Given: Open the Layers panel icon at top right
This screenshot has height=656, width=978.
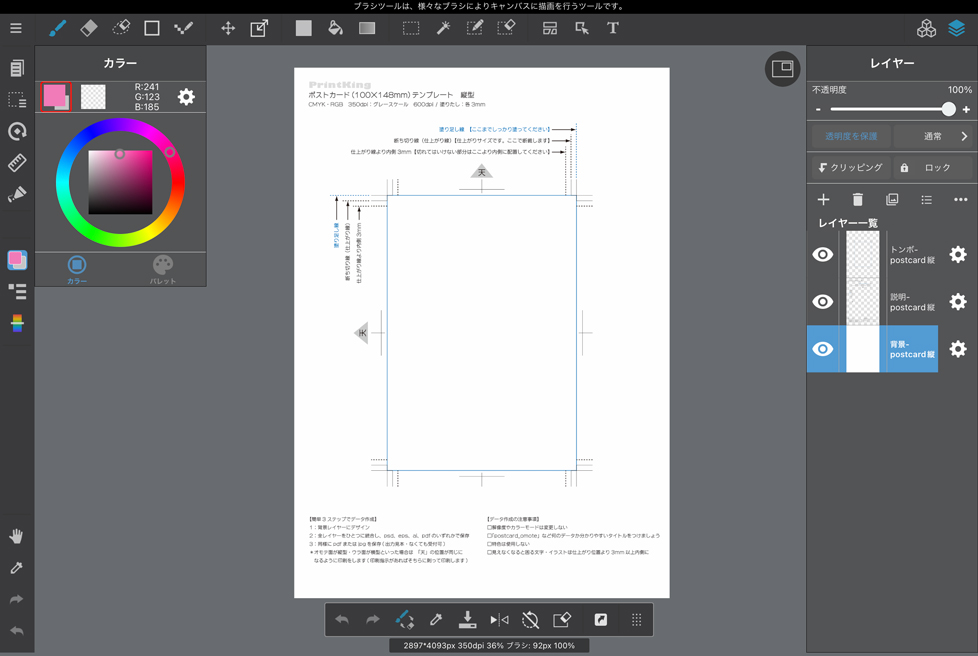Looking at the screenshot, I should point(957,28).
